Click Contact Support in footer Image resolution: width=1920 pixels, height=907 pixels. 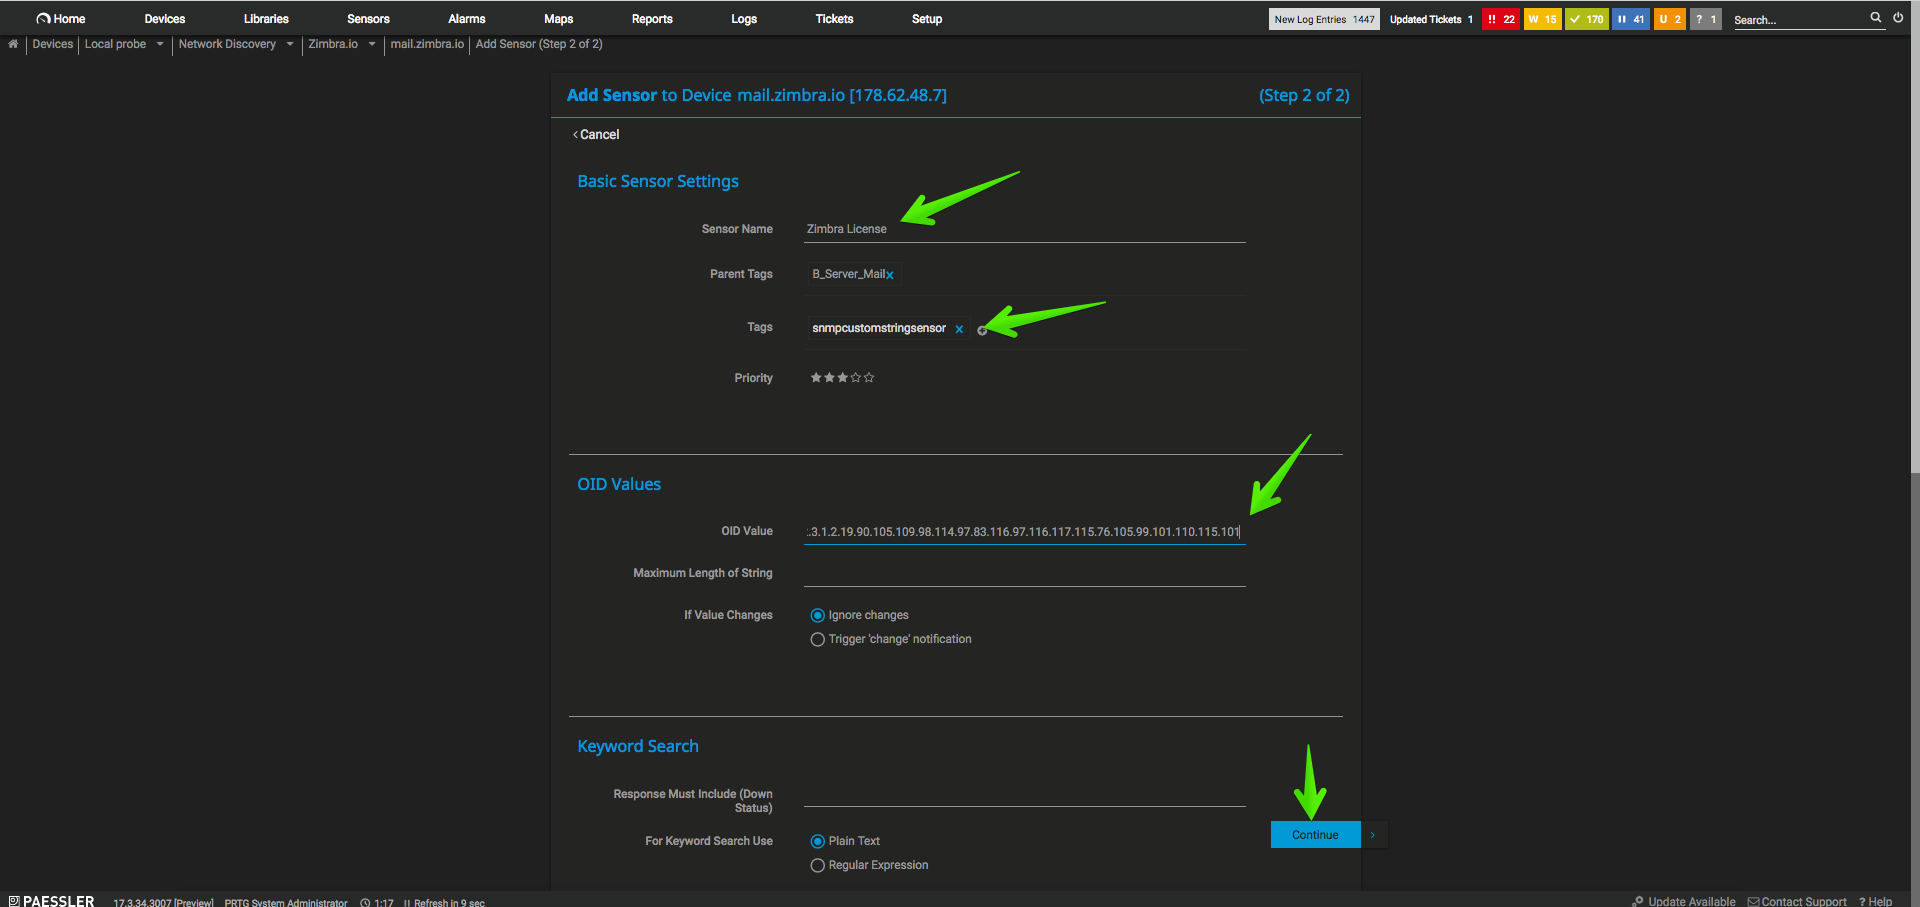1798,901
